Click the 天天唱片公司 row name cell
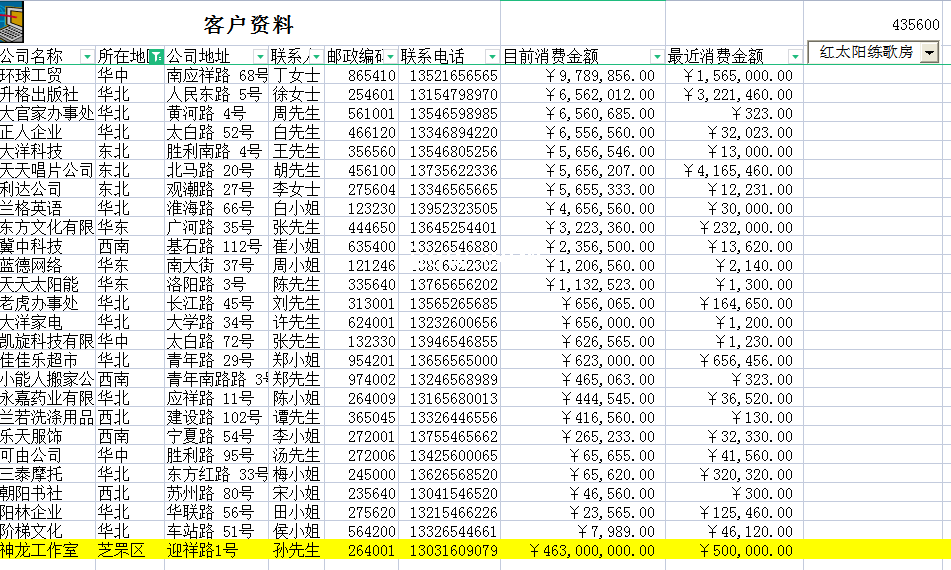Screen dimensions: 951x570 click(46, 170)
